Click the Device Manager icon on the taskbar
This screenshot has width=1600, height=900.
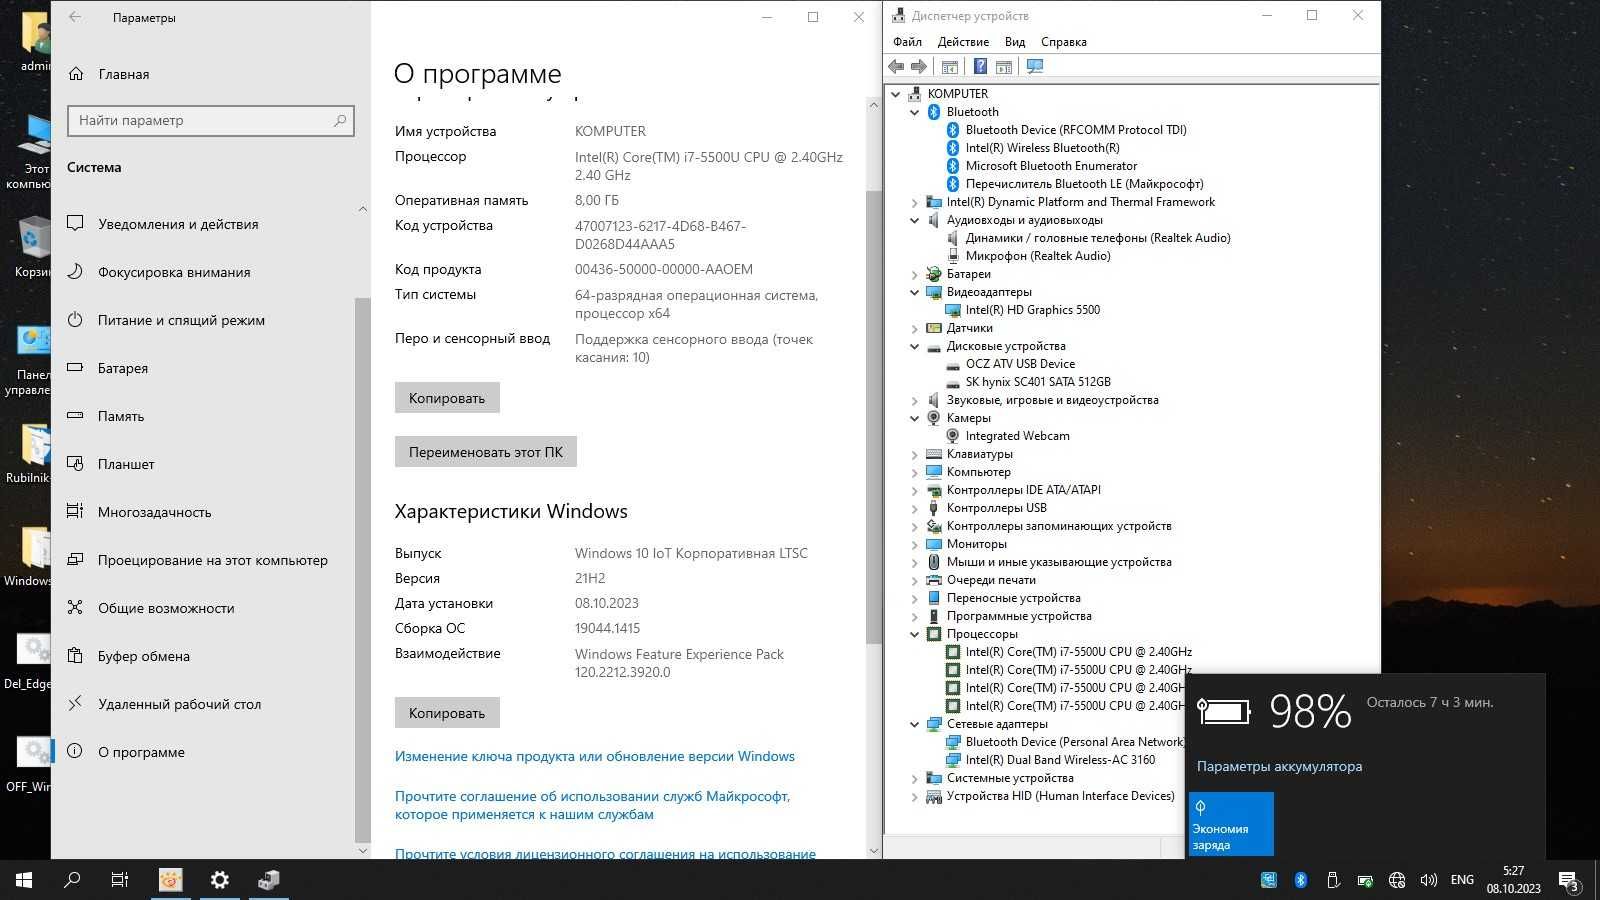coord(269,880)
